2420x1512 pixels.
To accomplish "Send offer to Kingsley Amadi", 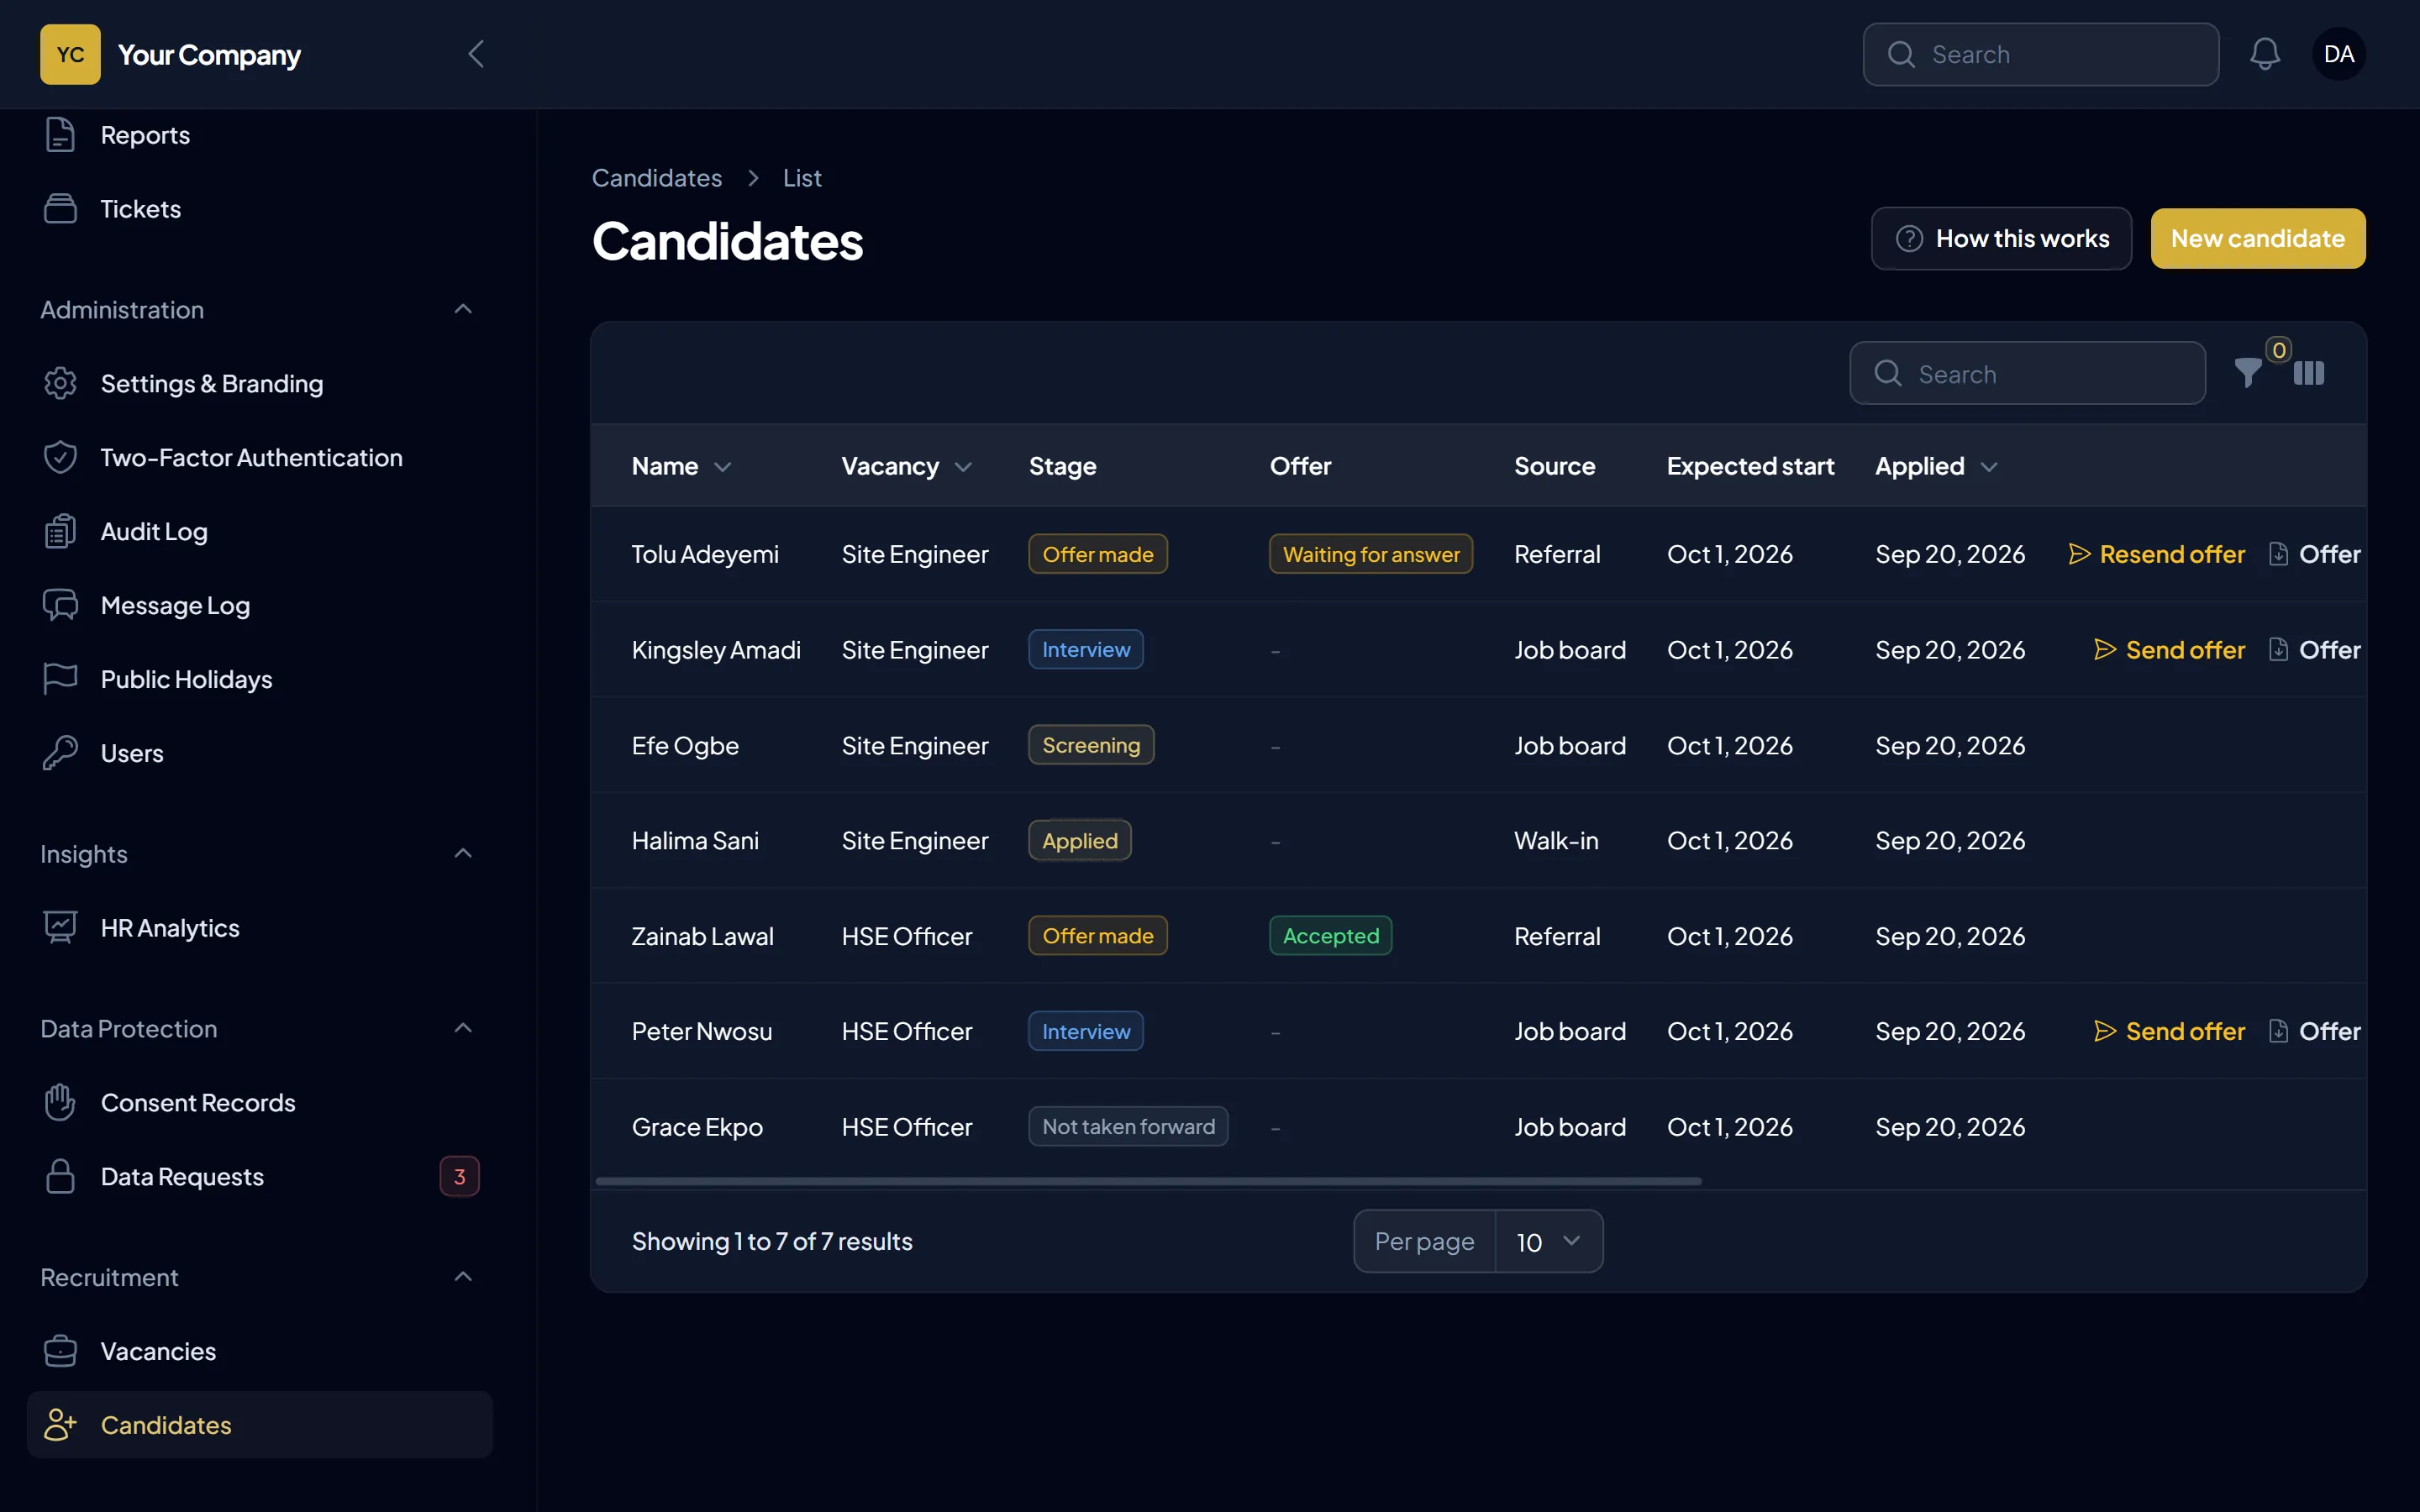I will pyautogui.click(x=2169, y=650).
